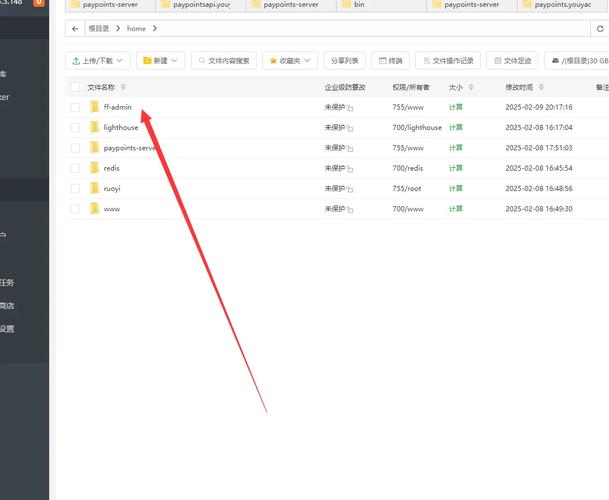Calculate the size of redis via 计算
The height and width of the screenshot is (500, 609).
456,168
